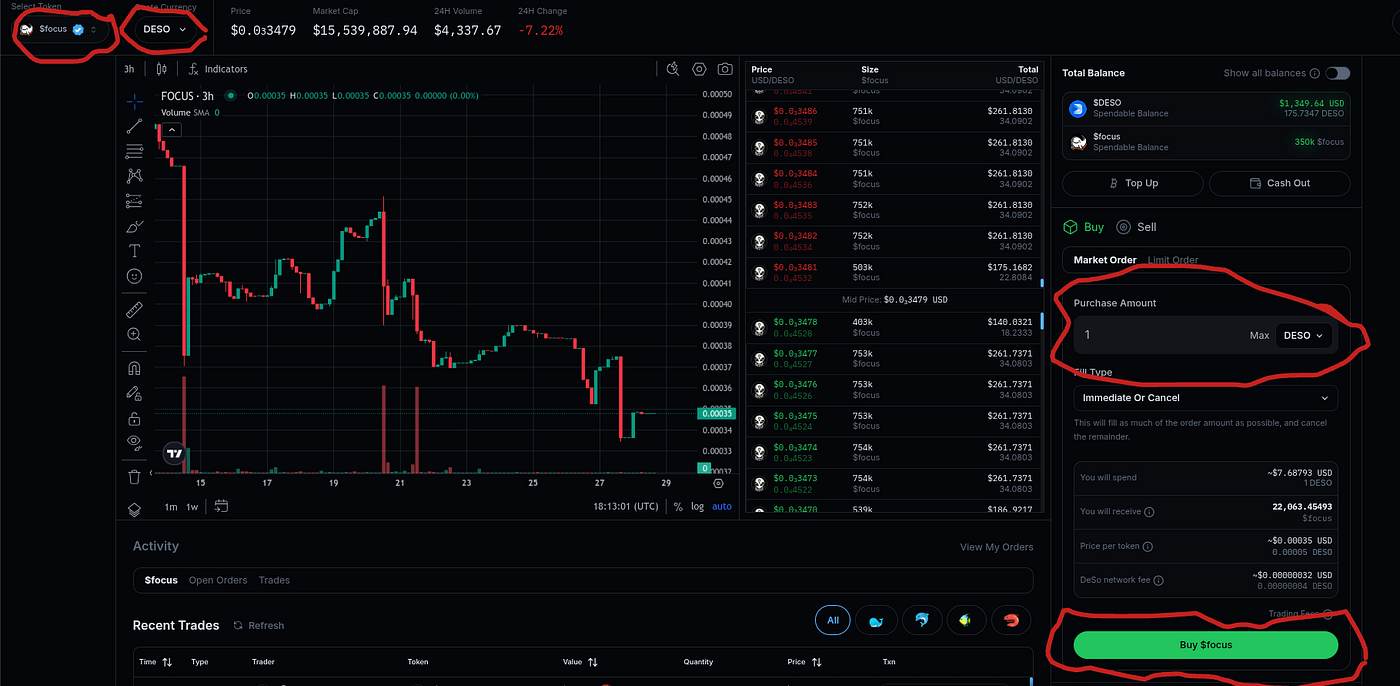Screen dimensions: 1400x686
Task: Refresh the Recent Trades list
Action: pyautogui.click(x=258, y=625)
